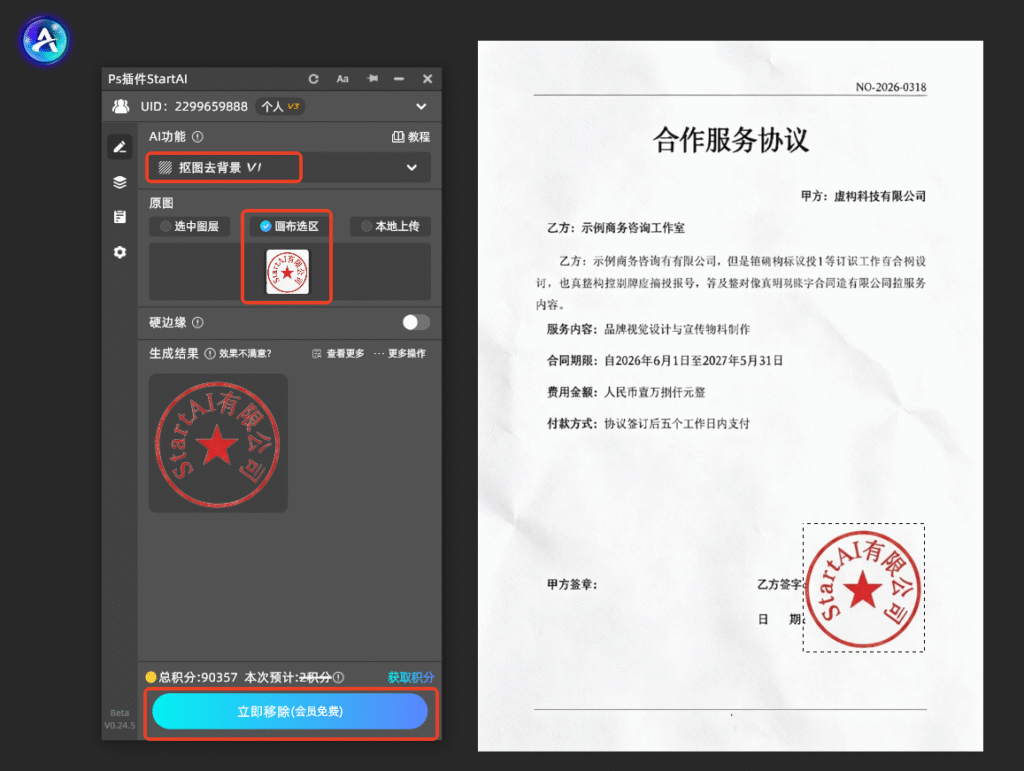The height and width of the screenshot is (771, 1024).
Task: Click the red stamp inside the canvas selection
Action: pos(863,589)
